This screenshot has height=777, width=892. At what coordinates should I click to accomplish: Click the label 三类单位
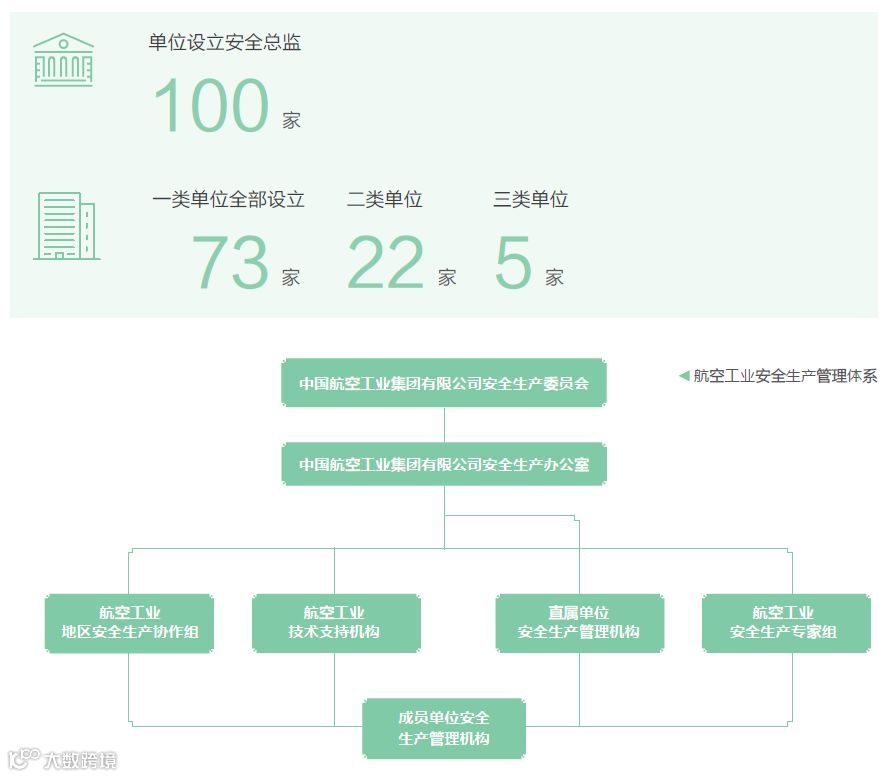pos(531,200)
